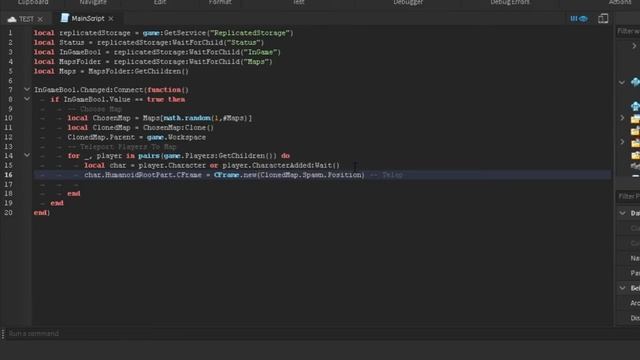This screenshot has width=640, height=360.
Task: Select the MainScript tab
Action: 88,18
